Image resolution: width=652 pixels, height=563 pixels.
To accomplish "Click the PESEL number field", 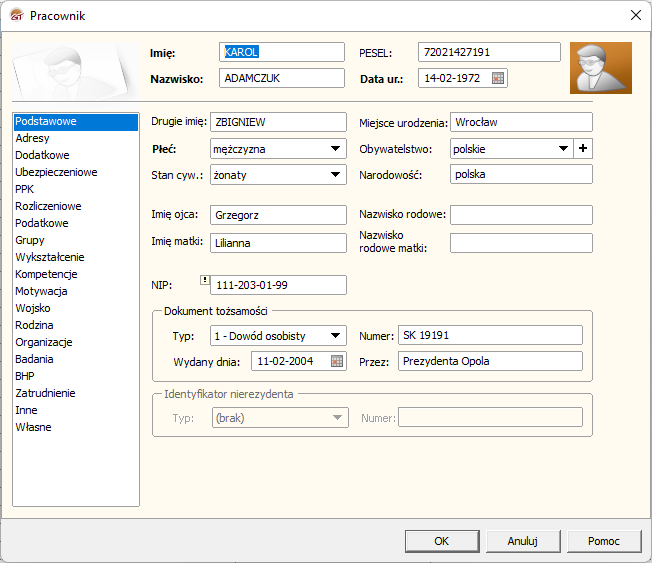I will coord(489,52).
